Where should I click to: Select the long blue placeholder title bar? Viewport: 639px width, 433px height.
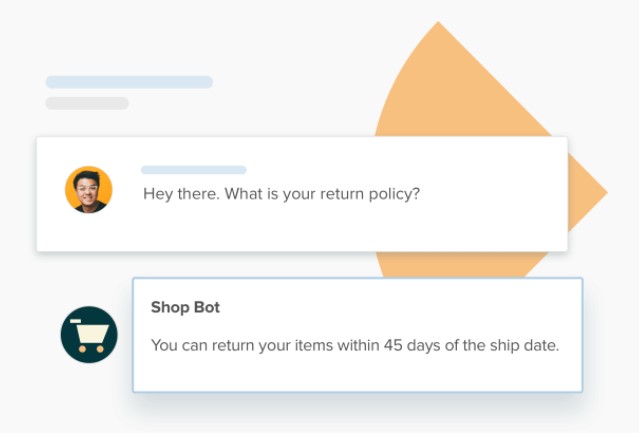point(129,82)
